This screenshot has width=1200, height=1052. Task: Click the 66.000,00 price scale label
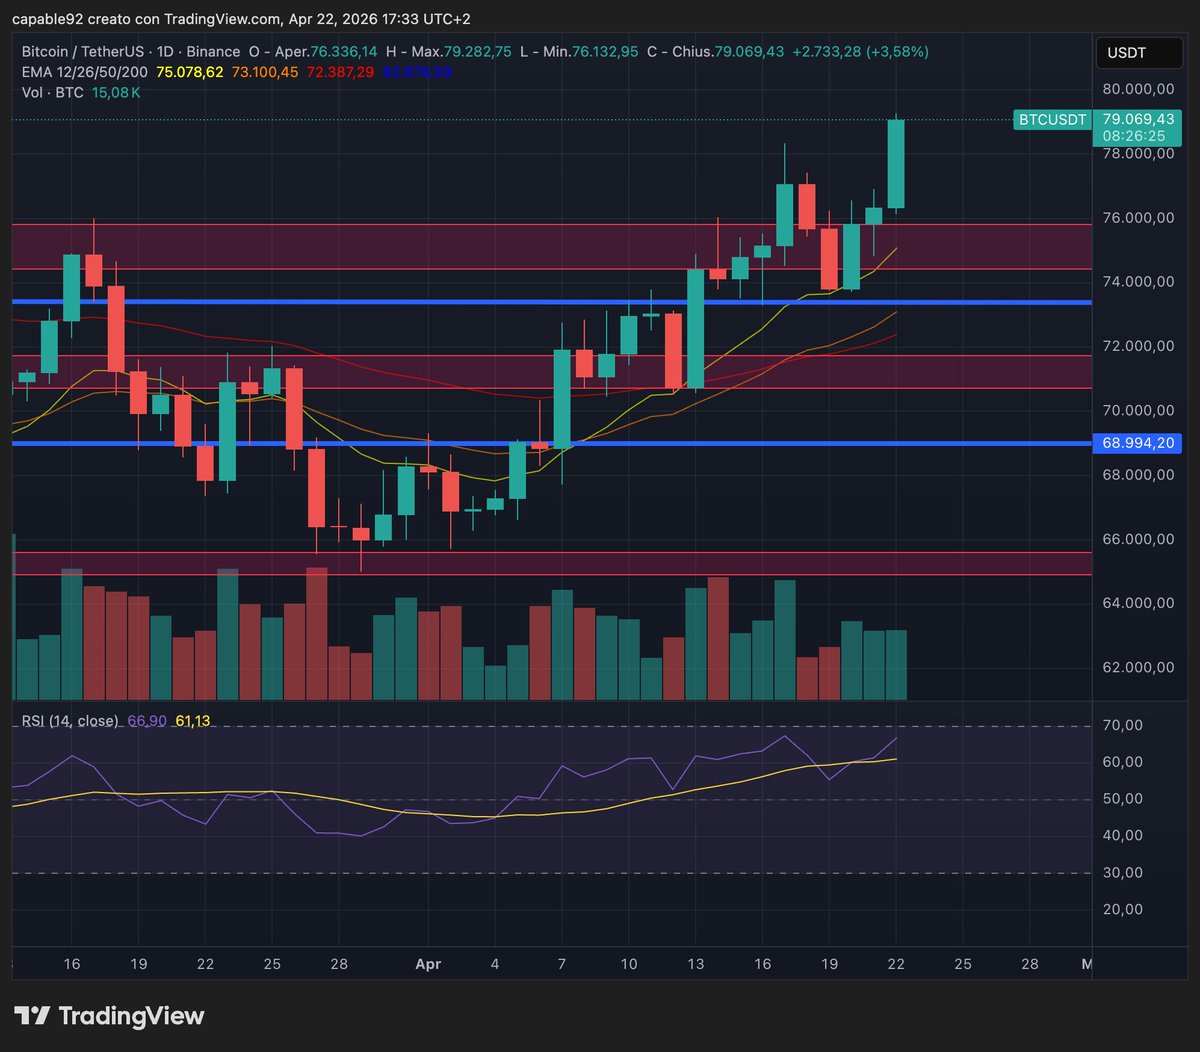click(x=1138, y=539)
